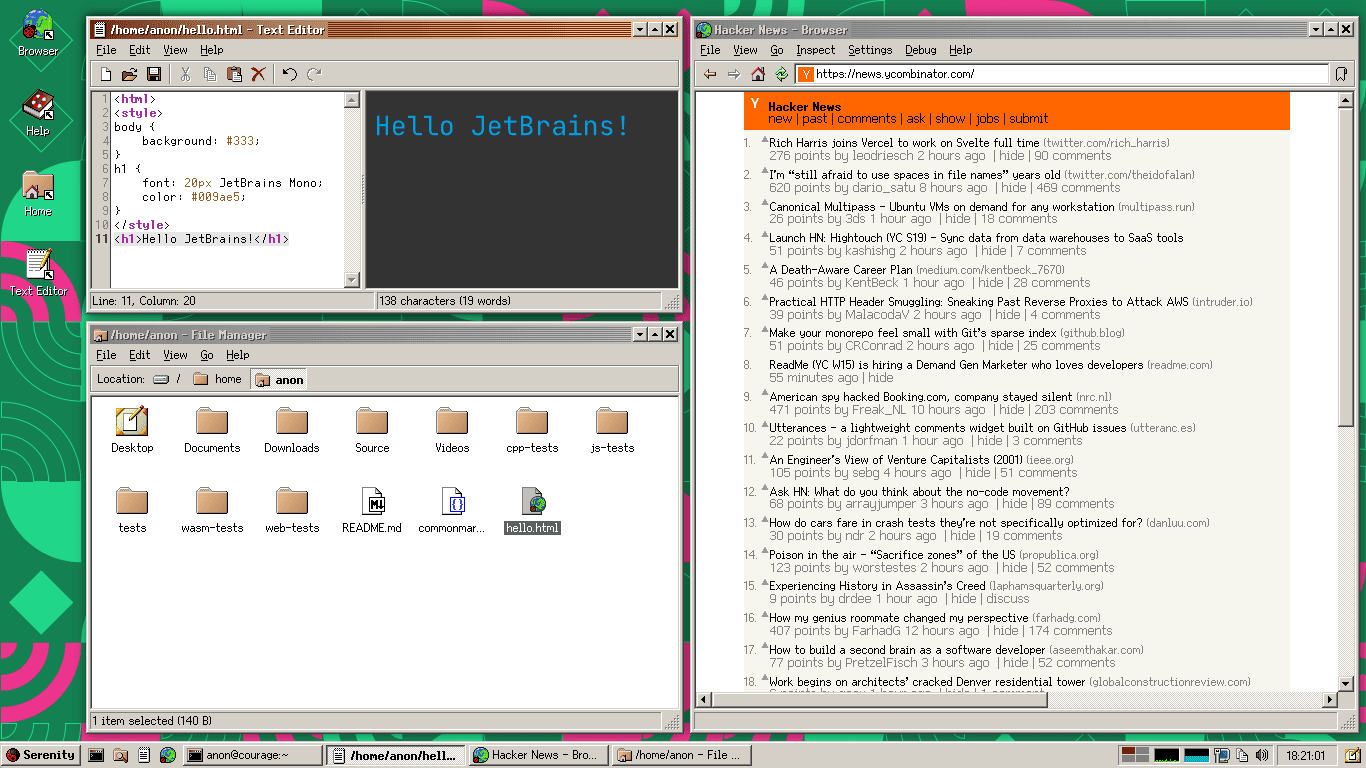Click the cpp-tests folder in File Manager
1366x768 pixels.
(x=532, y=431)
